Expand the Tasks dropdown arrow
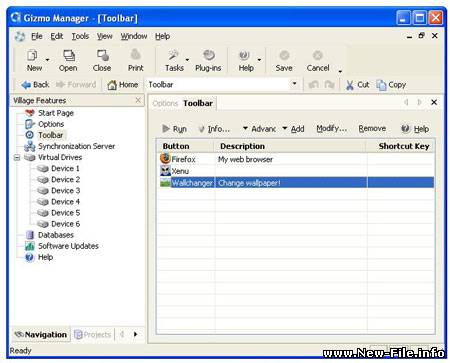This screenshot has width=450, height=363. click(187, 60)
